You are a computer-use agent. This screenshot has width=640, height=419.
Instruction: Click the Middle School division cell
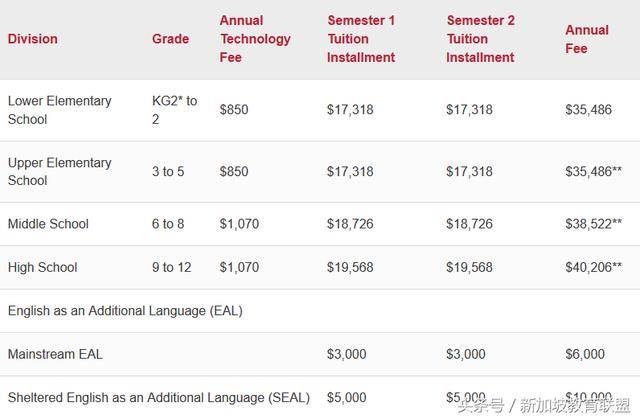(x=48, y=224)
